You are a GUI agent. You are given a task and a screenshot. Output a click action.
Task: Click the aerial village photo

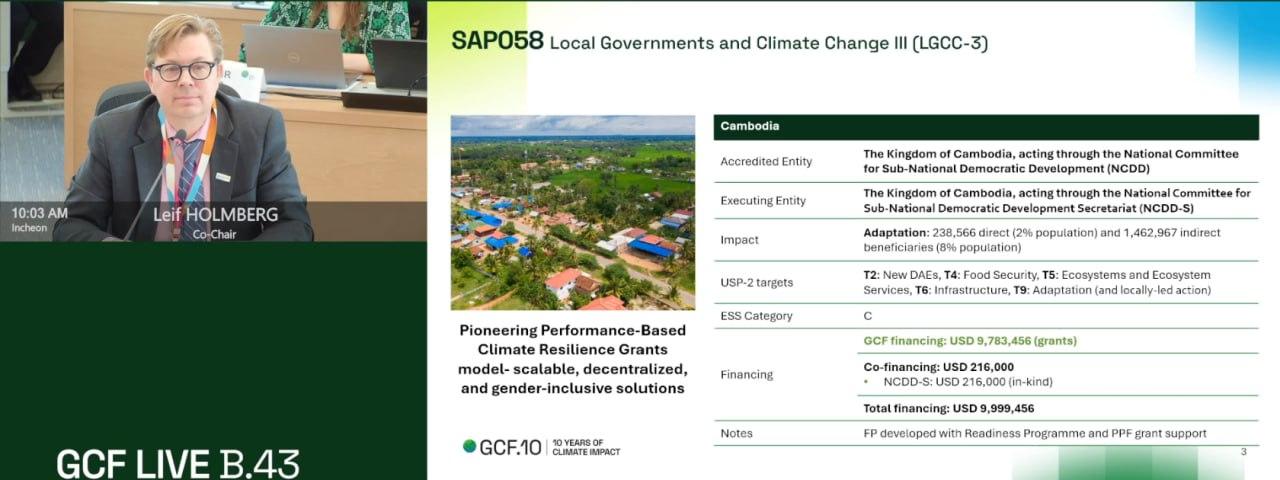click(572, 212)
